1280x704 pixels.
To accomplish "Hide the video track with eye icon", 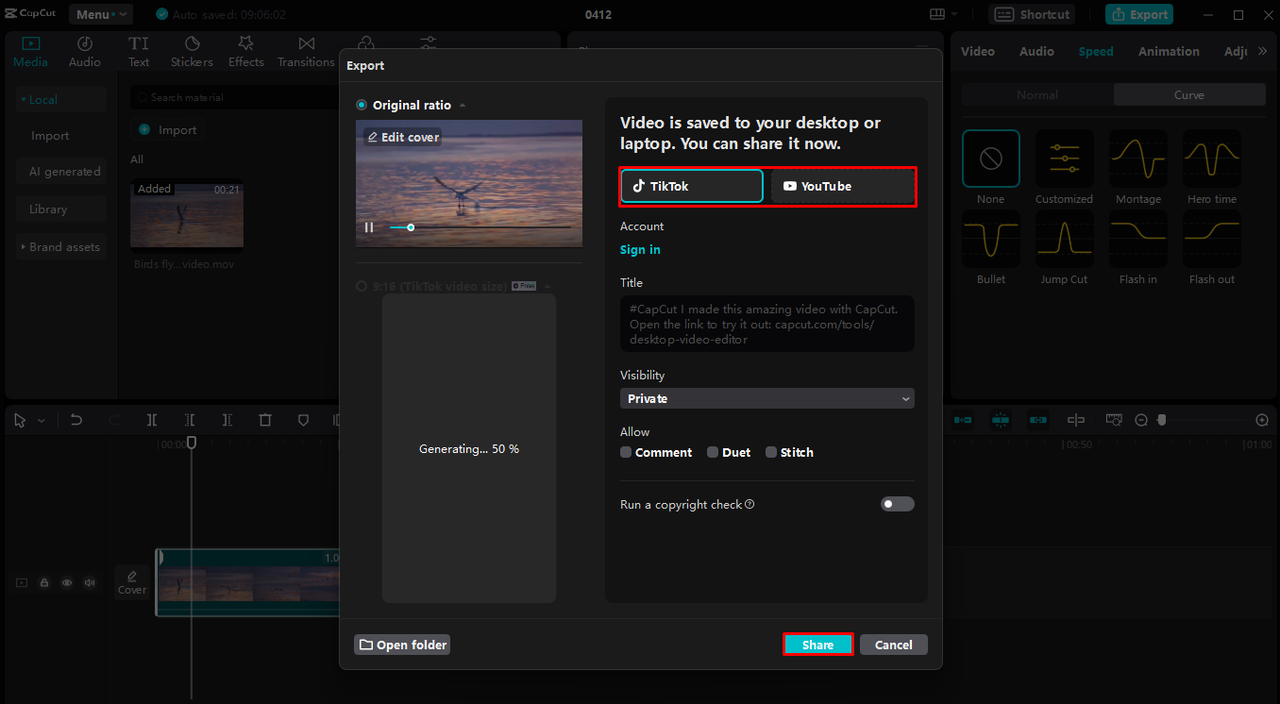I will tap(67, 582).
